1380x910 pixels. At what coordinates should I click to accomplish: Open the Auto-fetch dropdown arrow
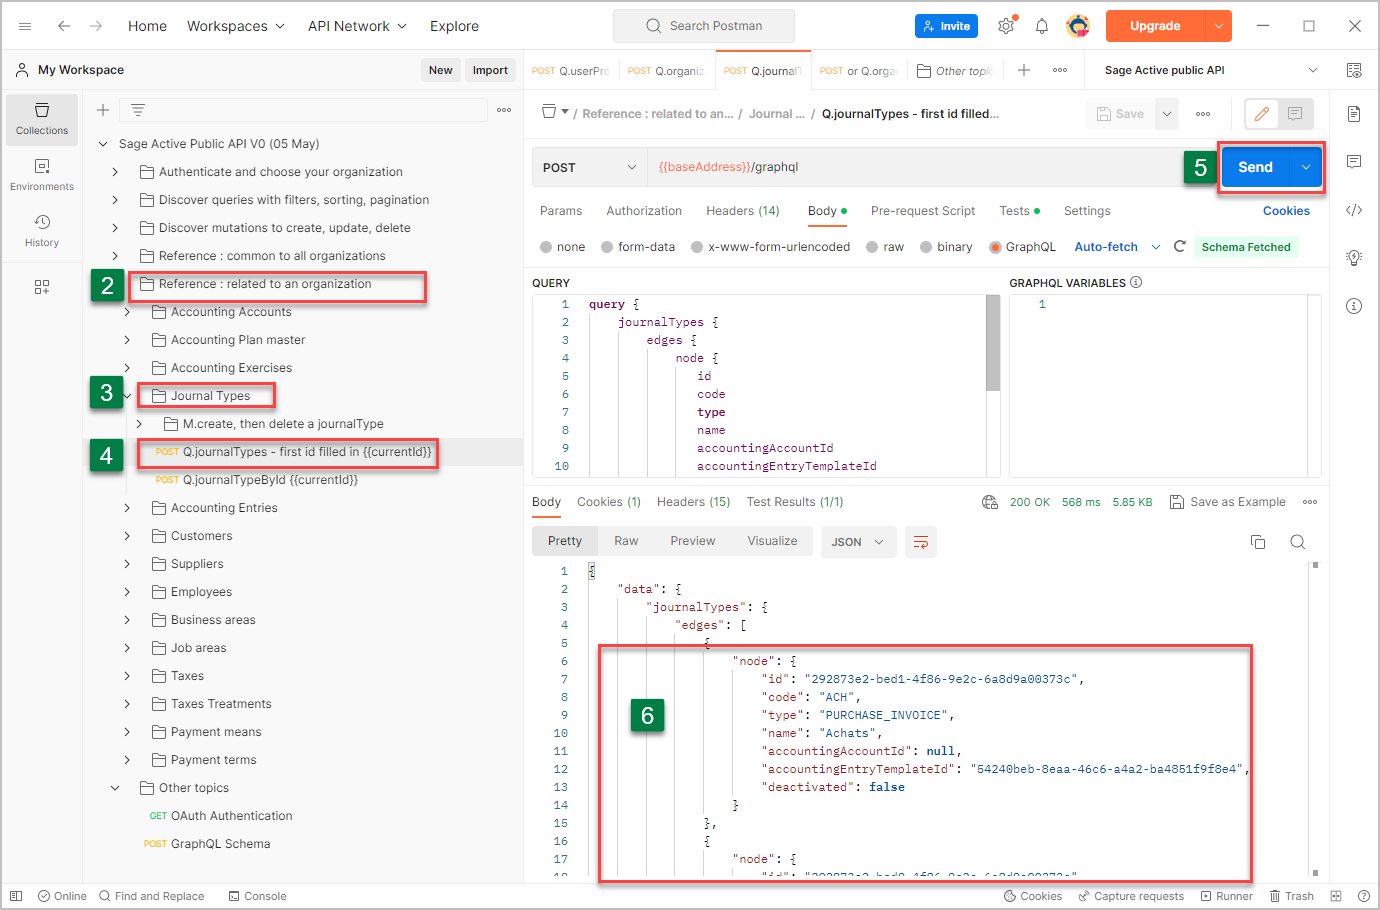tap(1156, 247)
